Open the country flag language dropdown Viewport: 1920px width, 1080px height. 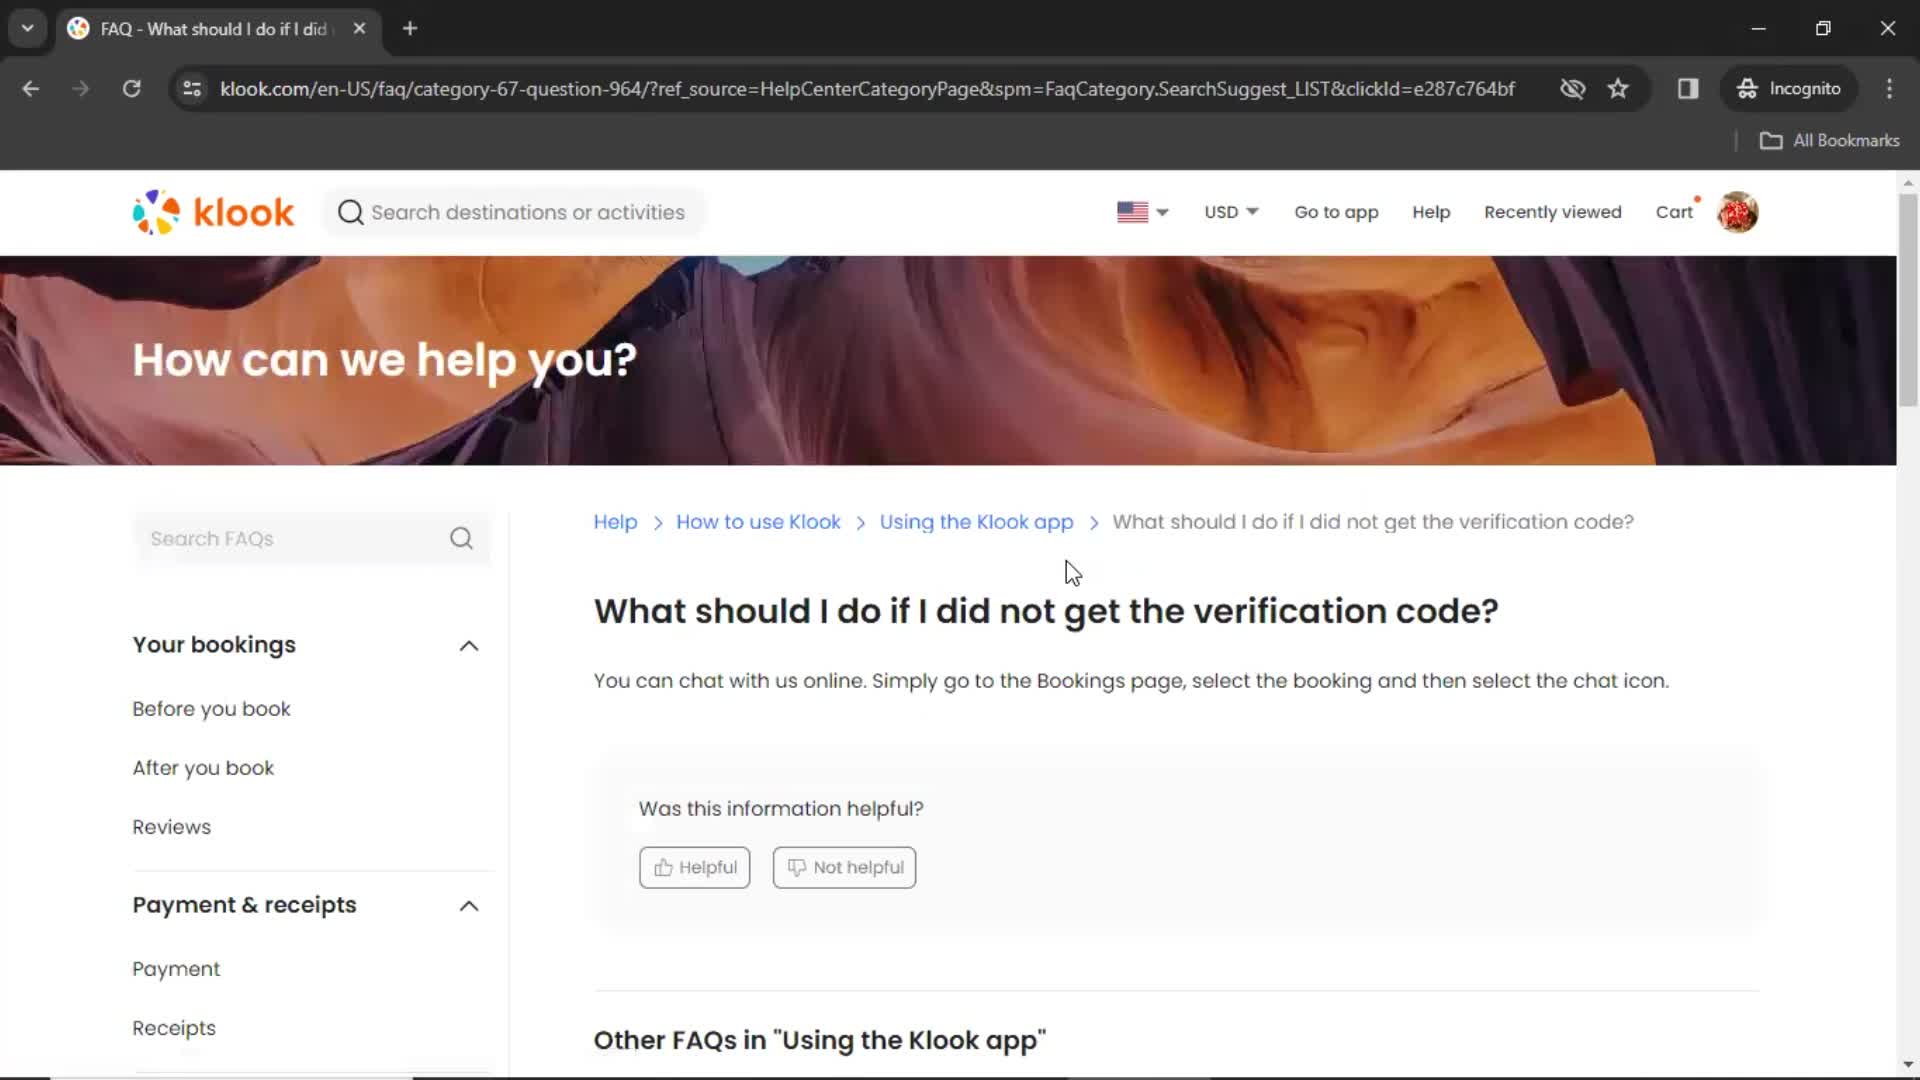pyautogui.click(x=1143, y=212)
